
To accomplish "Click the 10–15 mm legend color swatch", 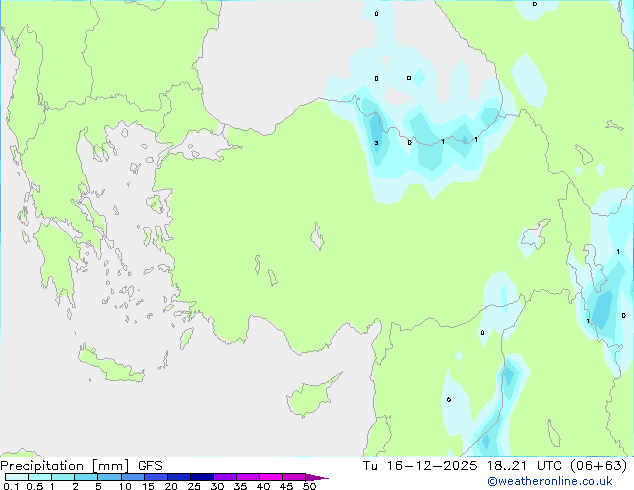I will (x=133, y=477).
